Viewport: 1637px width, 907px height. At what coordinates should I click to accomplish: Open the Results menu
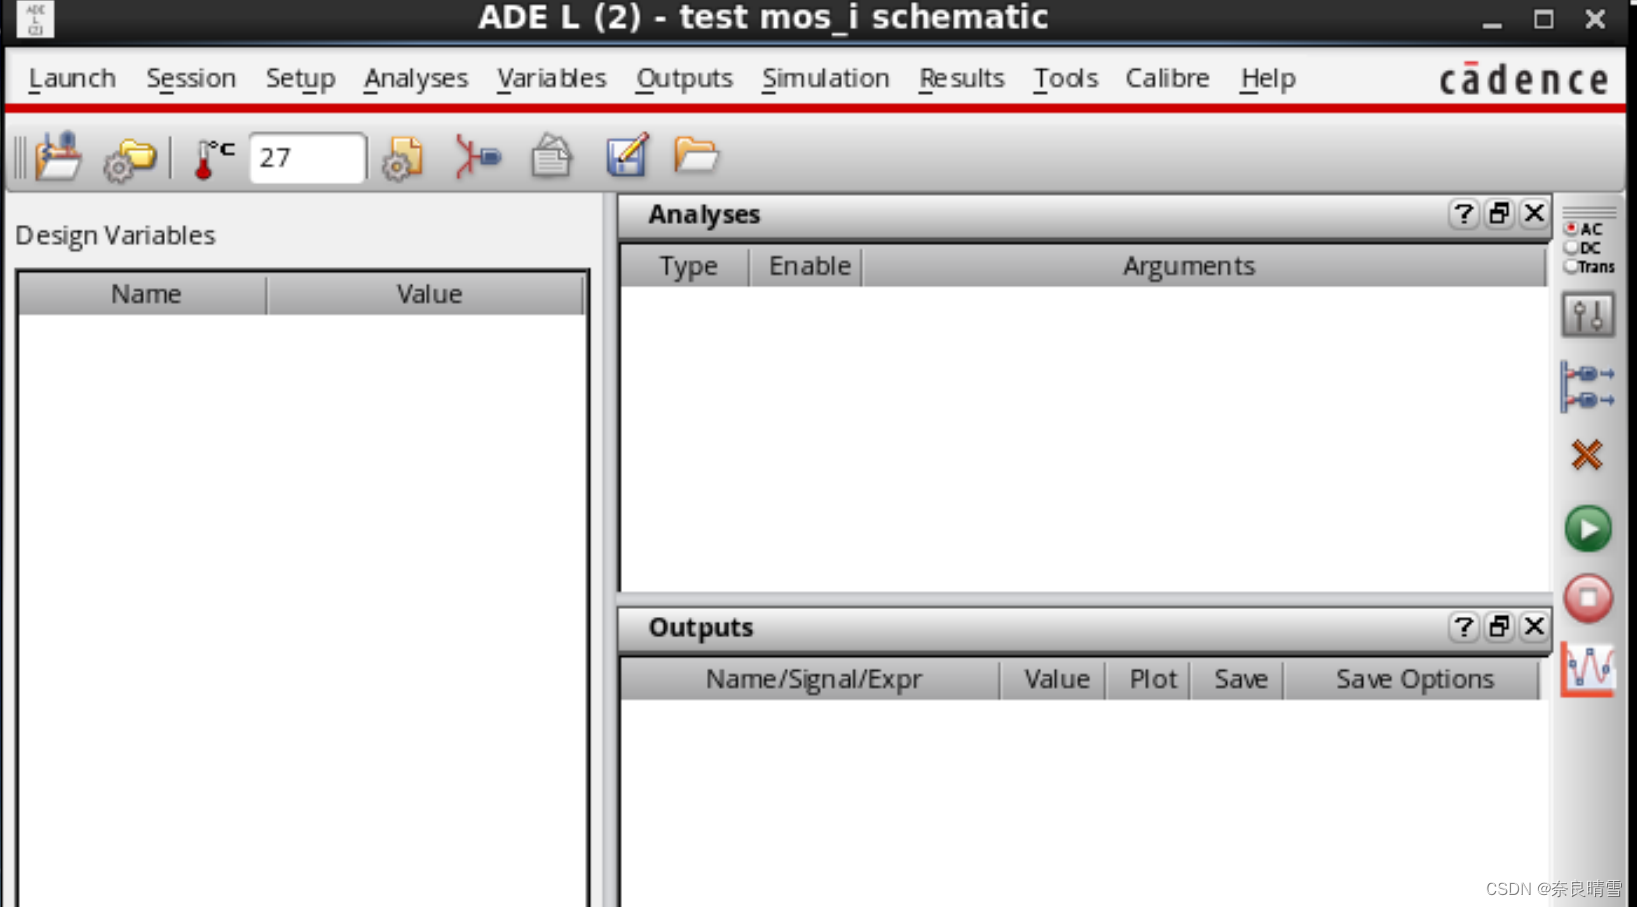point(961,78)
